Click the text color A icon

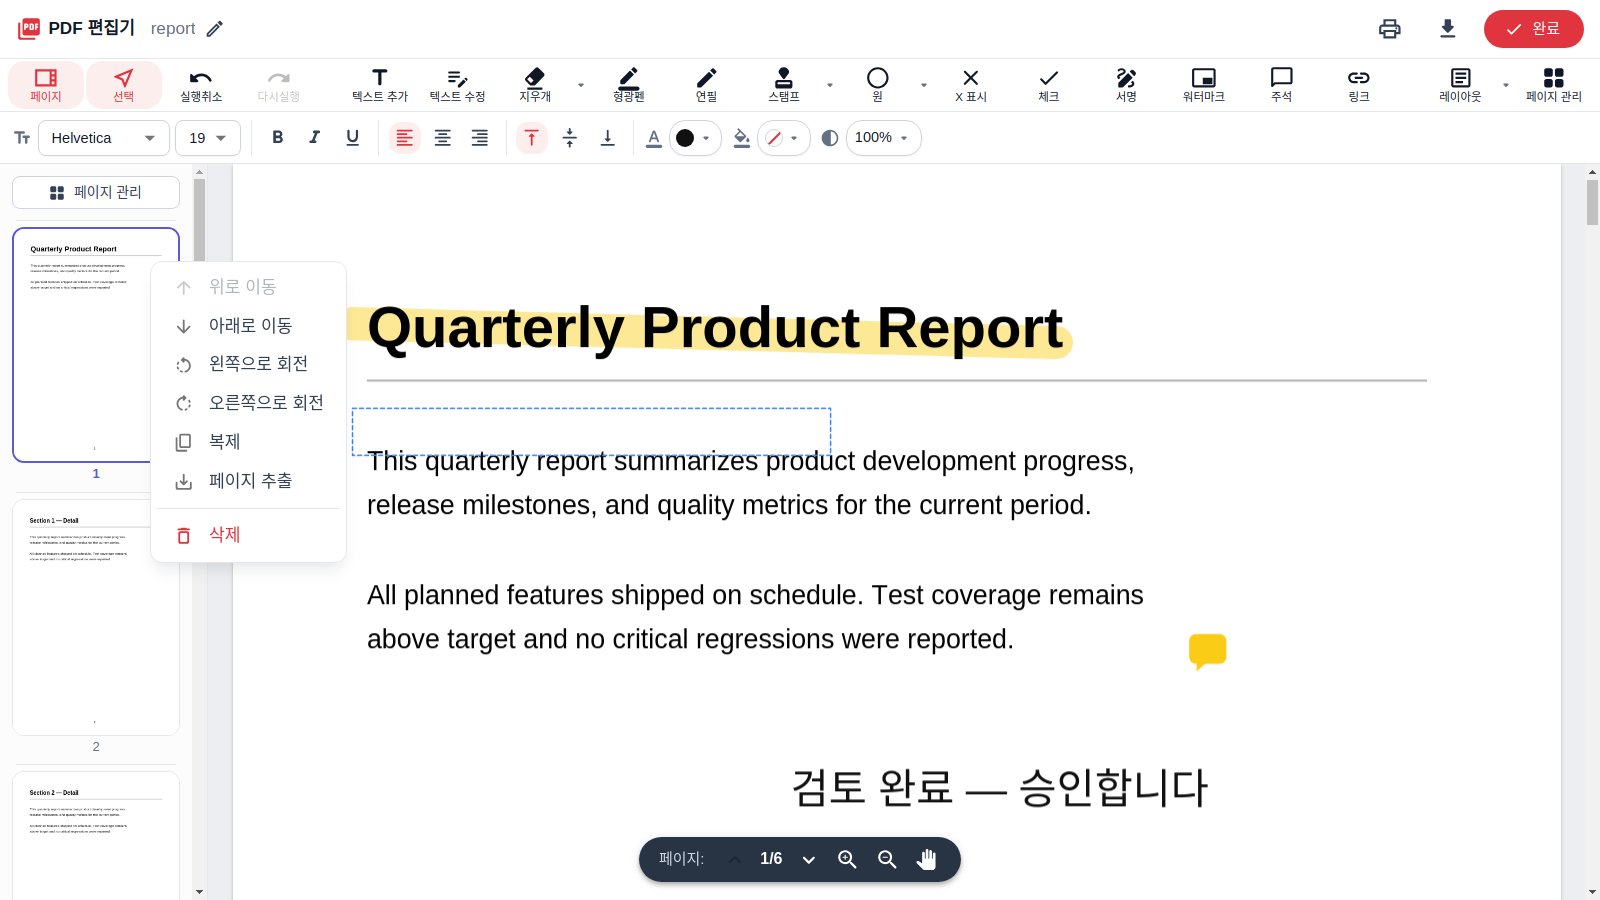click(x=654, y=138)
